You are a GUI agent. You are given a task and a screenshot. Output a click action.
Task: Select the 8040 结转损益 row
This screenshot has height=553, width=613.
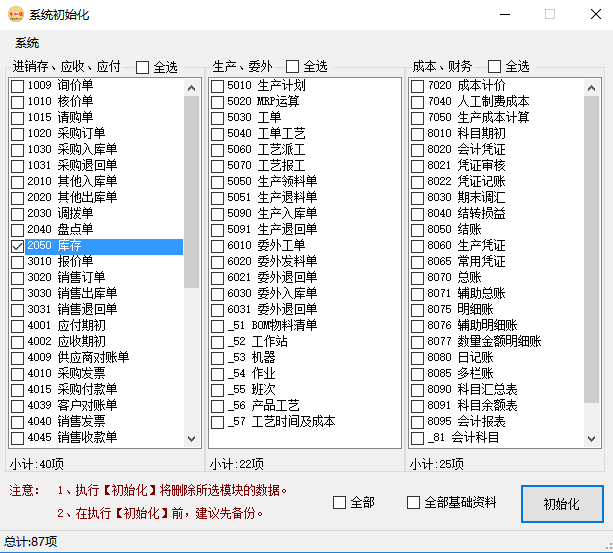[497, 214]
